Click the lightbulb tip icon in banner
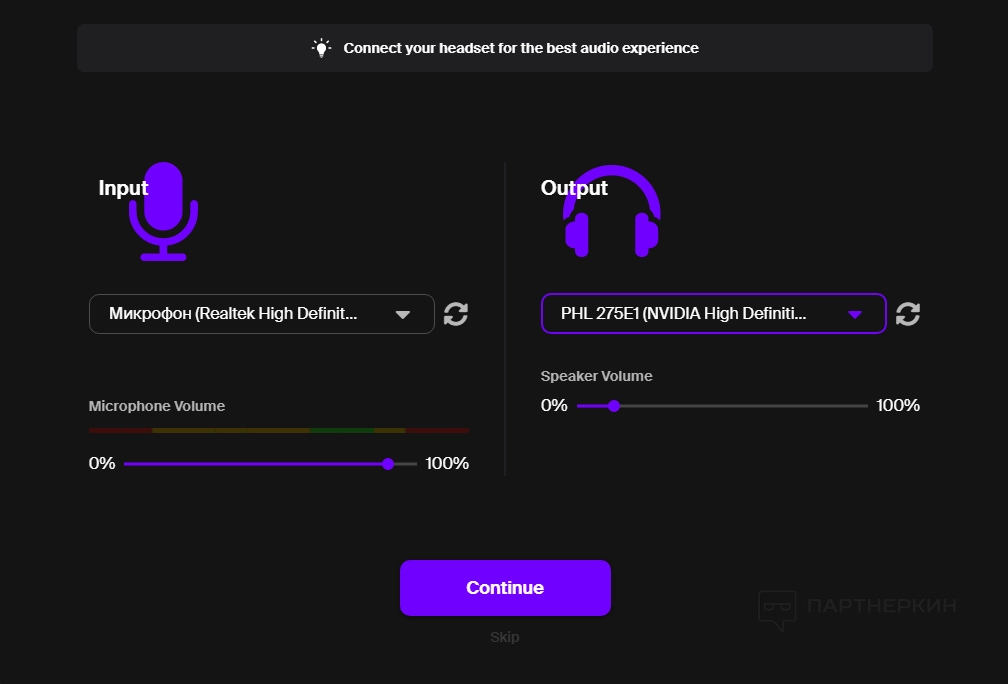This screenshot has height=684, width=1008. click(321, 48)
